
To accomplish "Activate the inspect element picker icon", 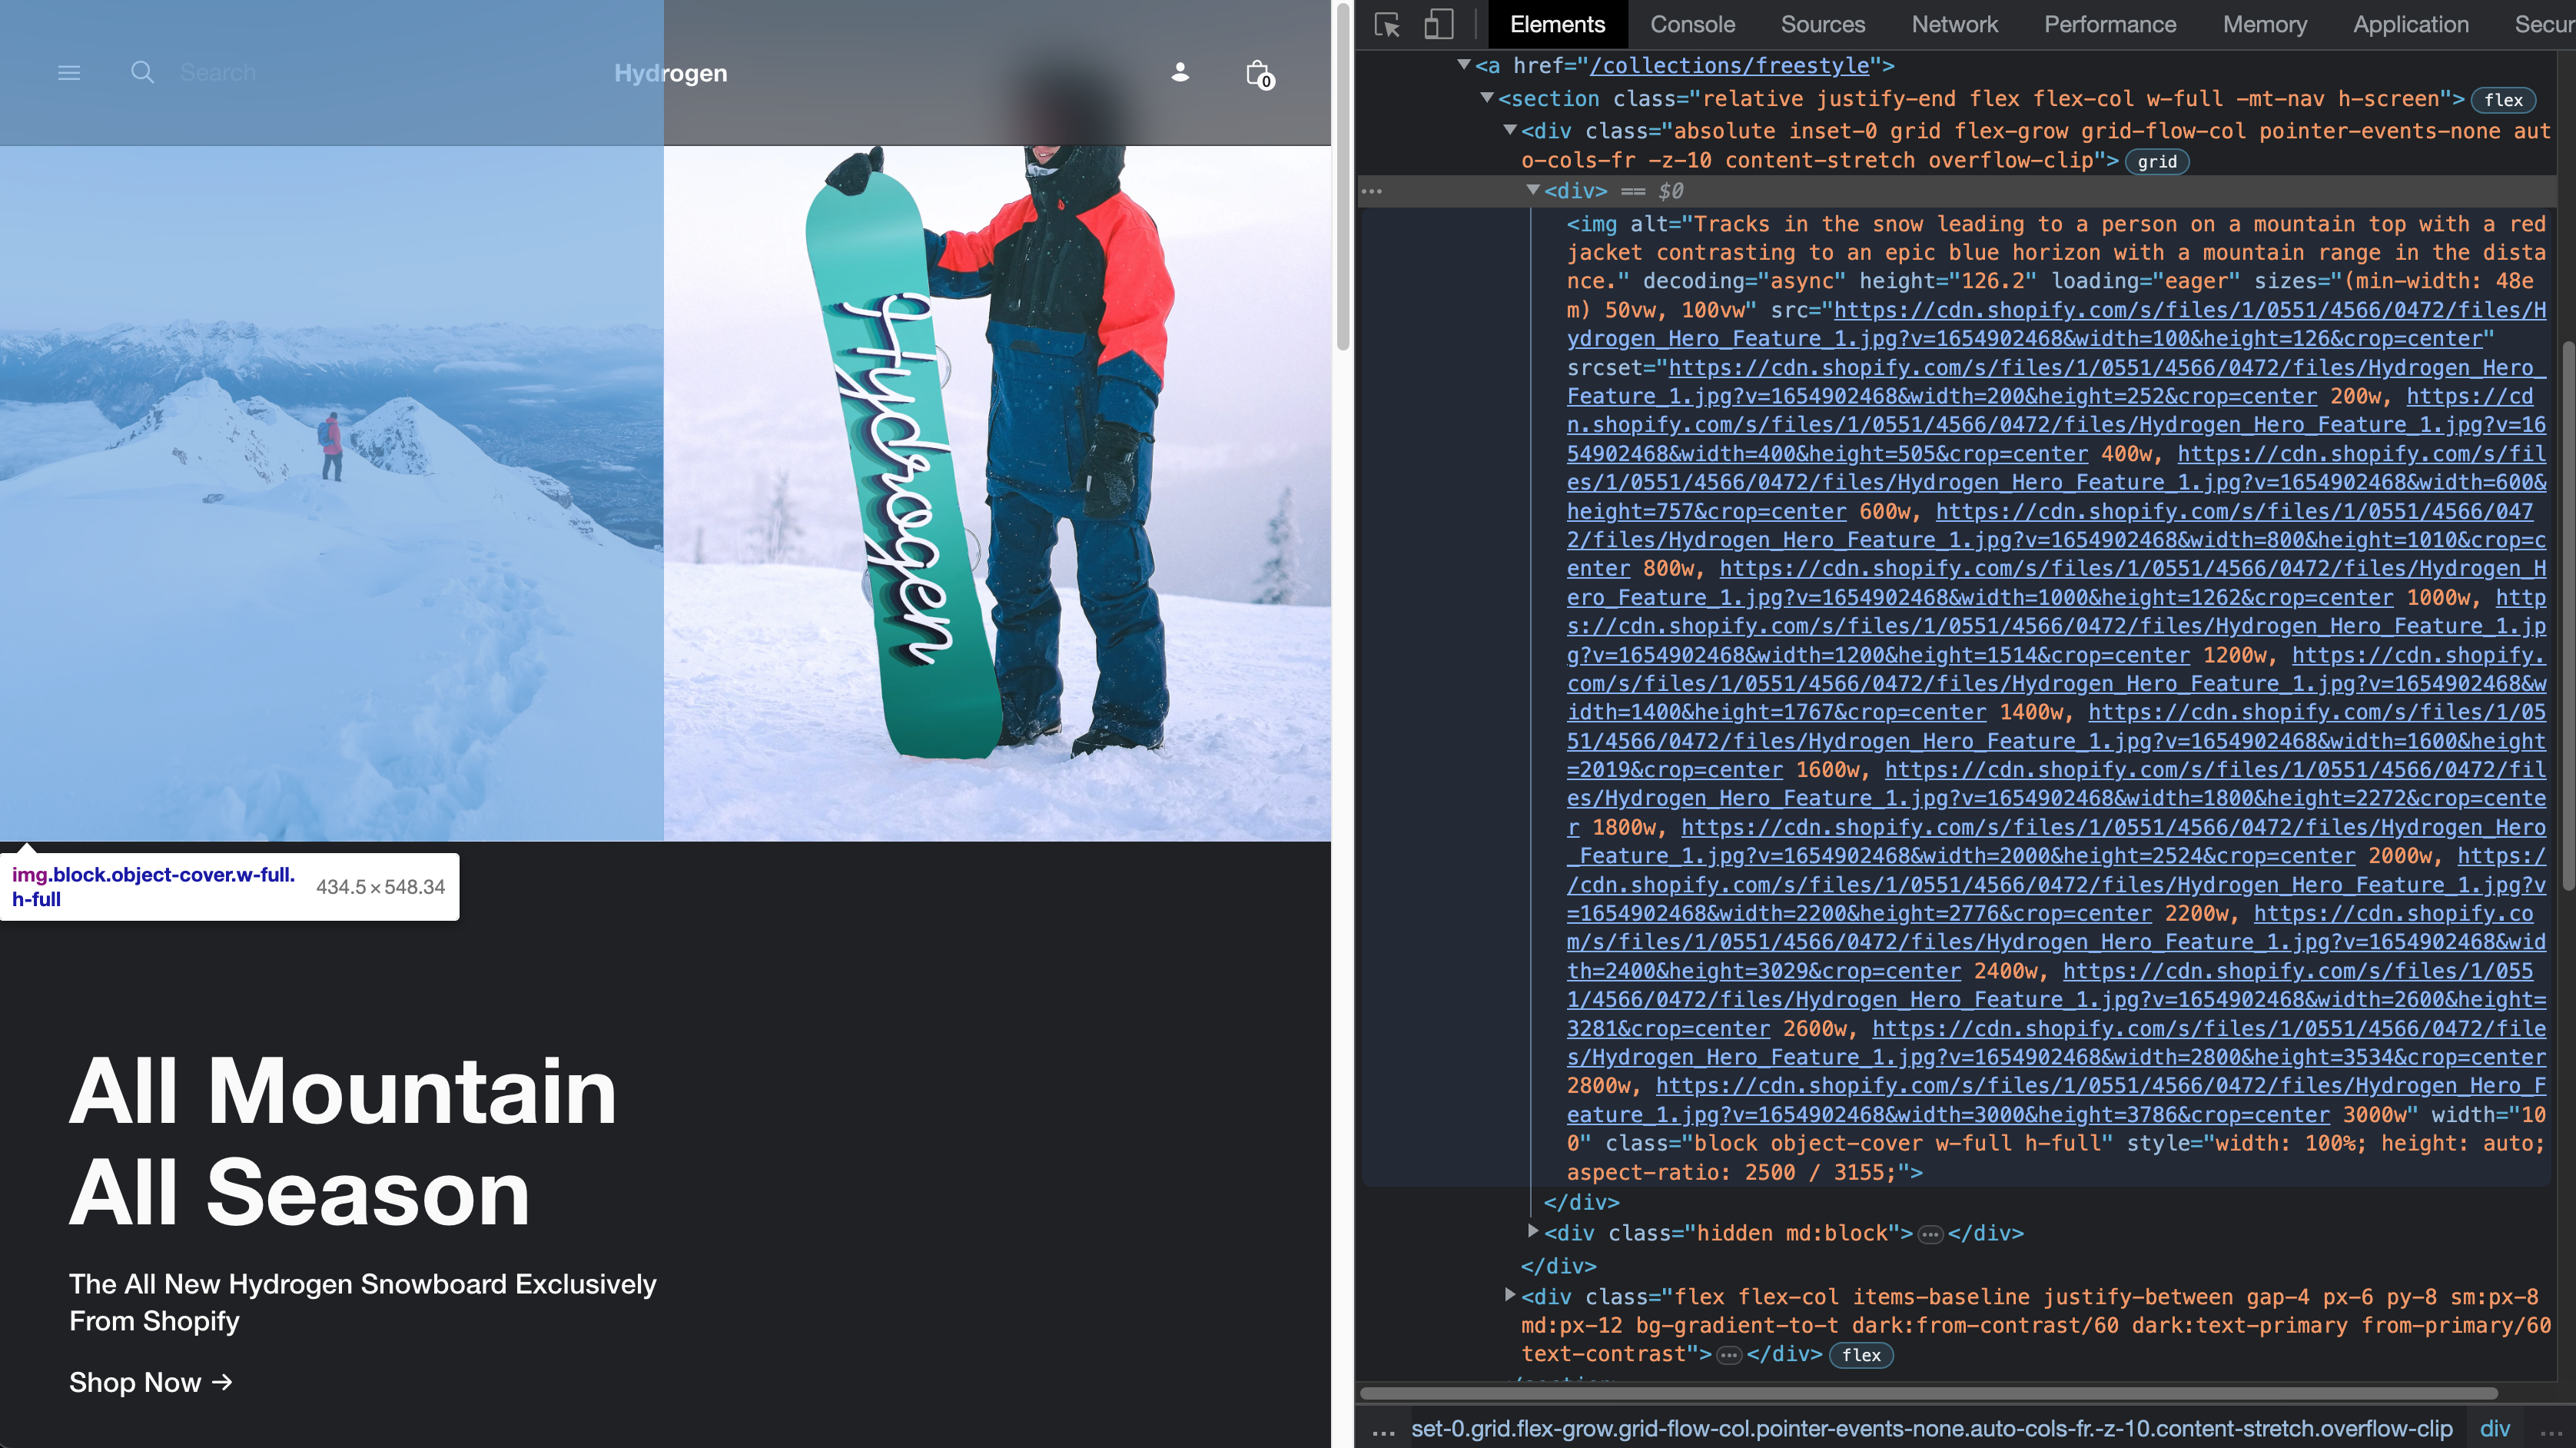I will click(x=1387, y=24).
